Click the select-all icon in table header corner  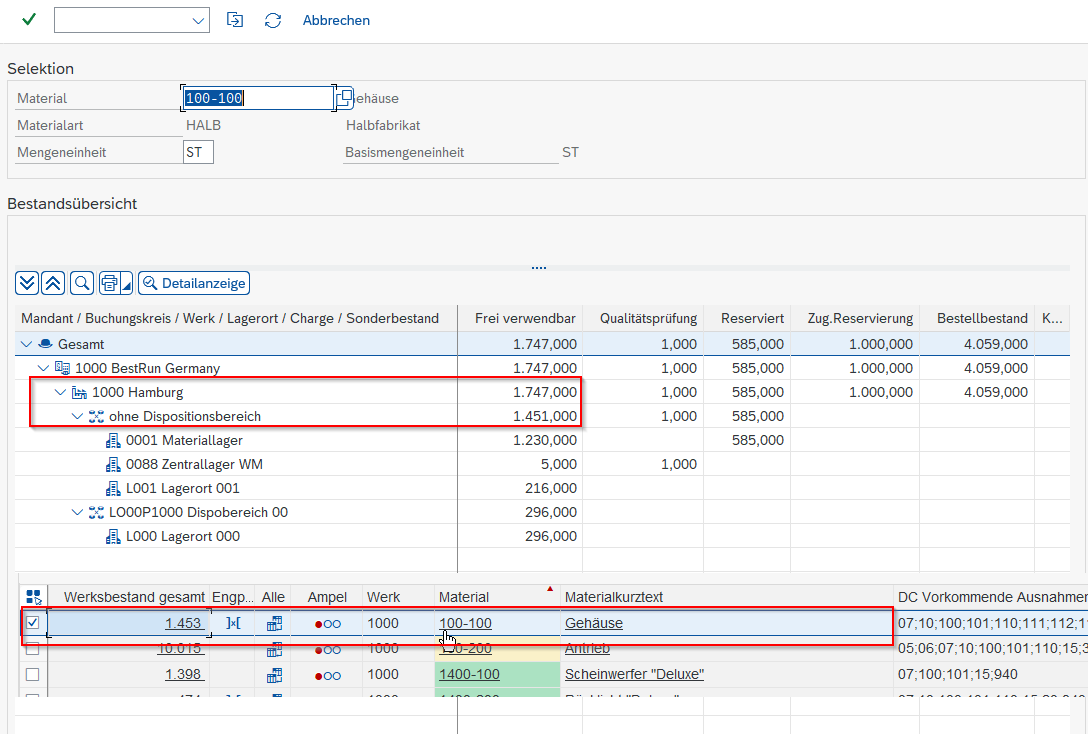tap(33, 597)
